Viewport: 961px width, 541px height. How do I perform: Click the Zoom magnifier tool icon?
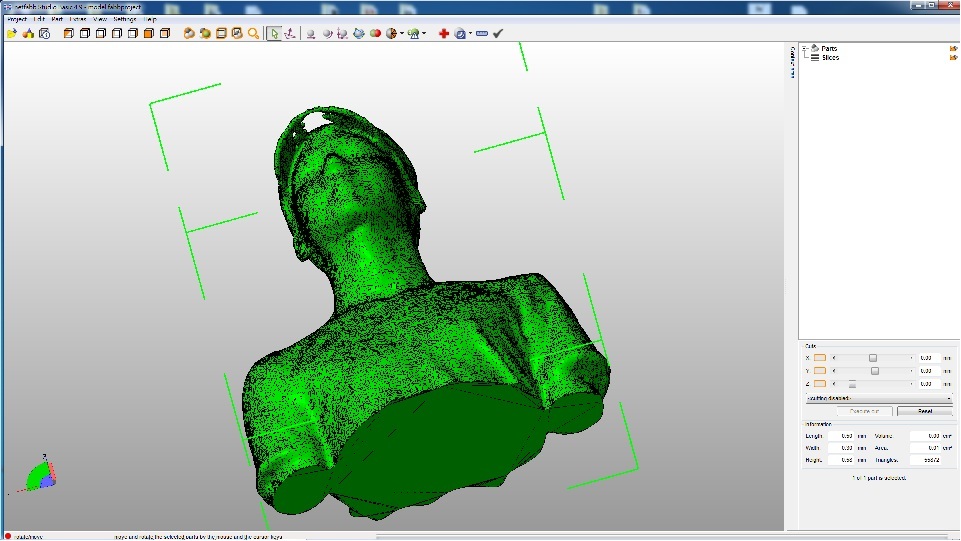pos(253,33)
